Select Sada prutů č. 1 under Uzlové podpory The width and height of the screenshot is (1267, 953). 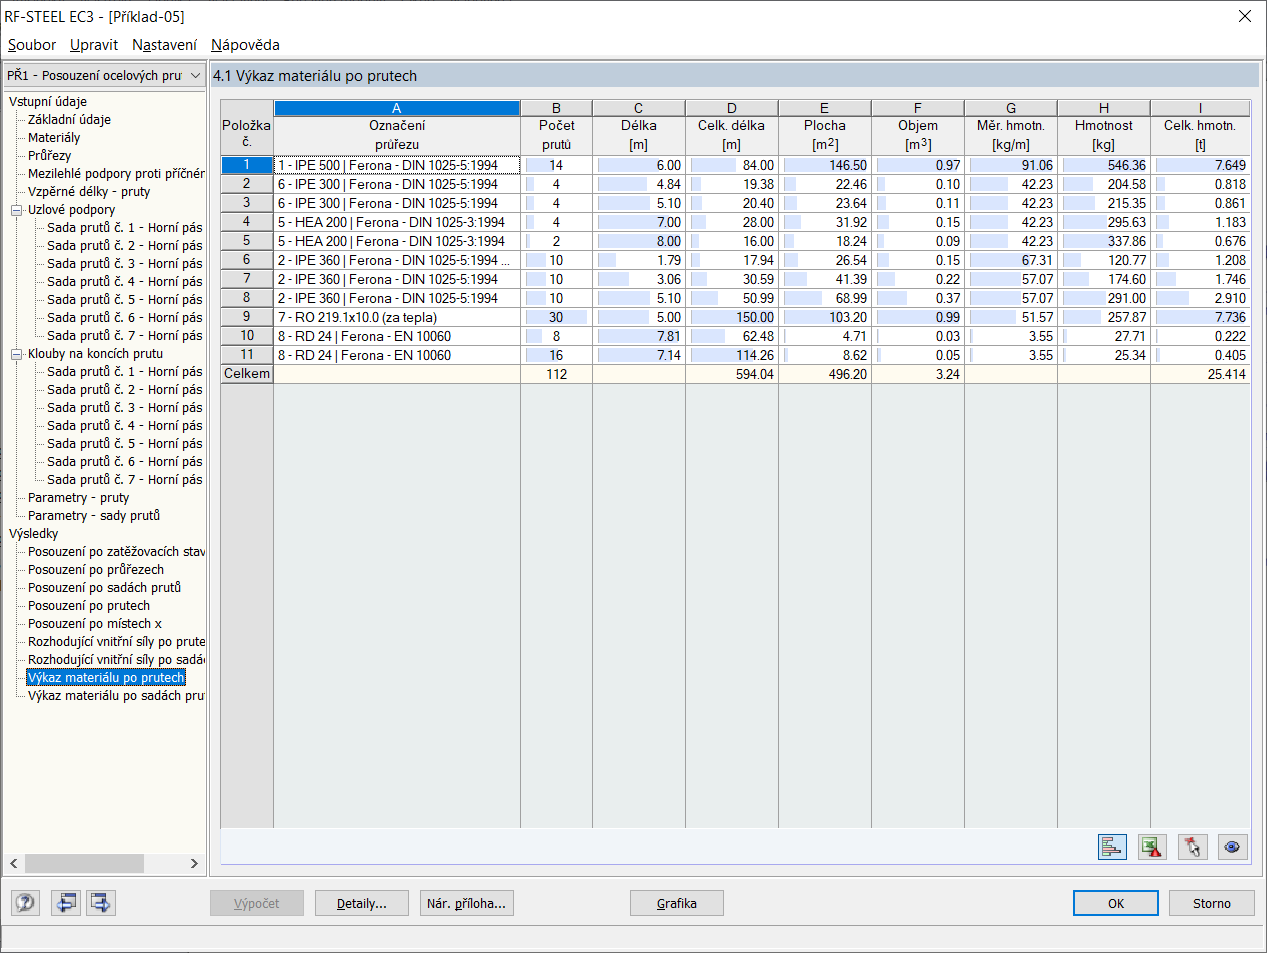tap(124, 228)
